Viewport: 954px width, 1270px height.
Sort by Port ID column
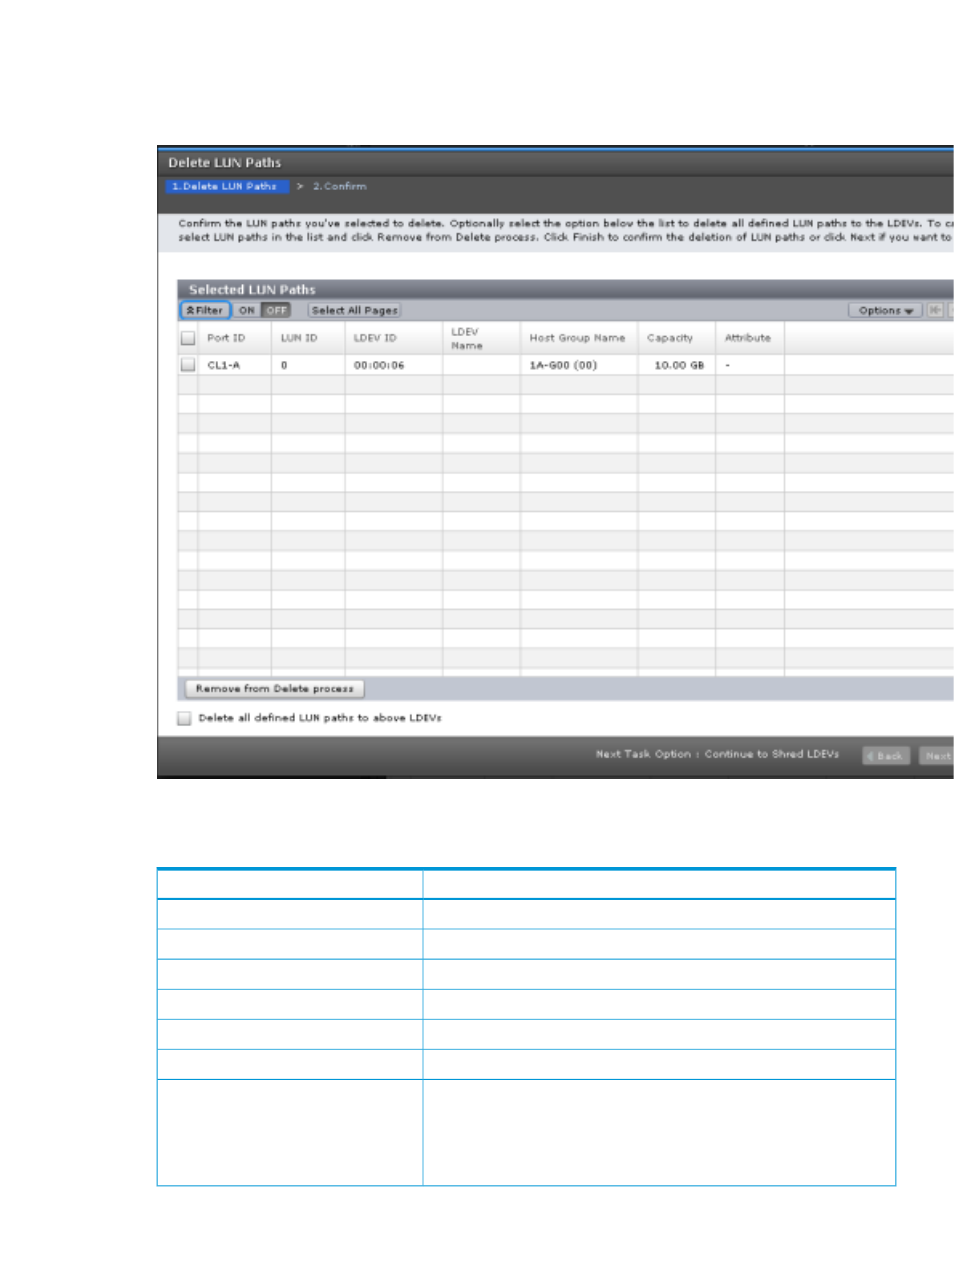[x=226, y=338]
